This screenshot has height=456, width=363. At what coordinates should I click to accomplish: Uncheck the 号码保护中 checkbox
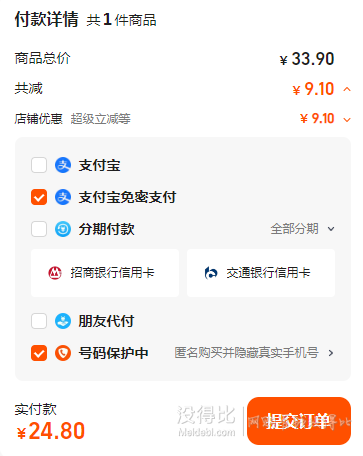click(39, 353)
